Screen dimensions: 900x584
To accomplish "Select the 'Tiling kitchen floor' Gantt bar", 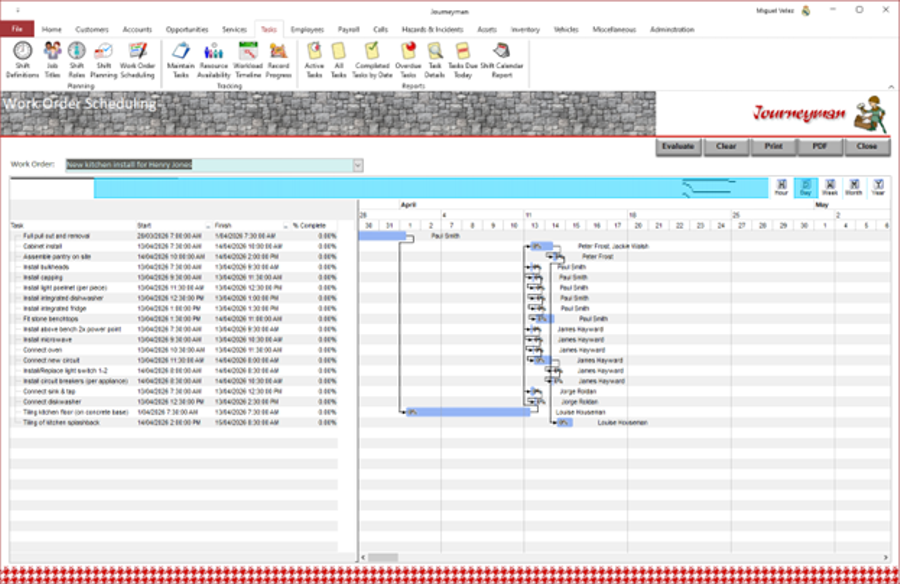I will [468, 412].
